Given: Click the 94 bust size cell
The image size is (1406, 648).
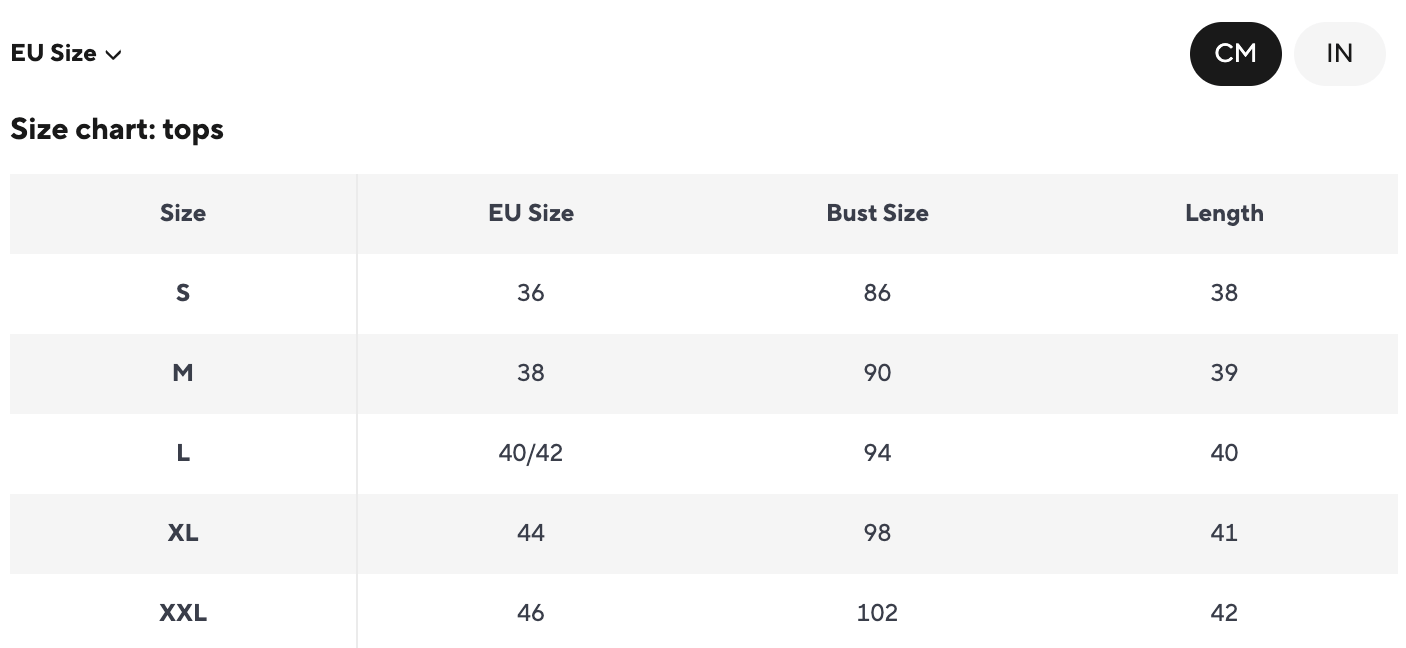Looking at the screenshot, I should tap(877, 453).
